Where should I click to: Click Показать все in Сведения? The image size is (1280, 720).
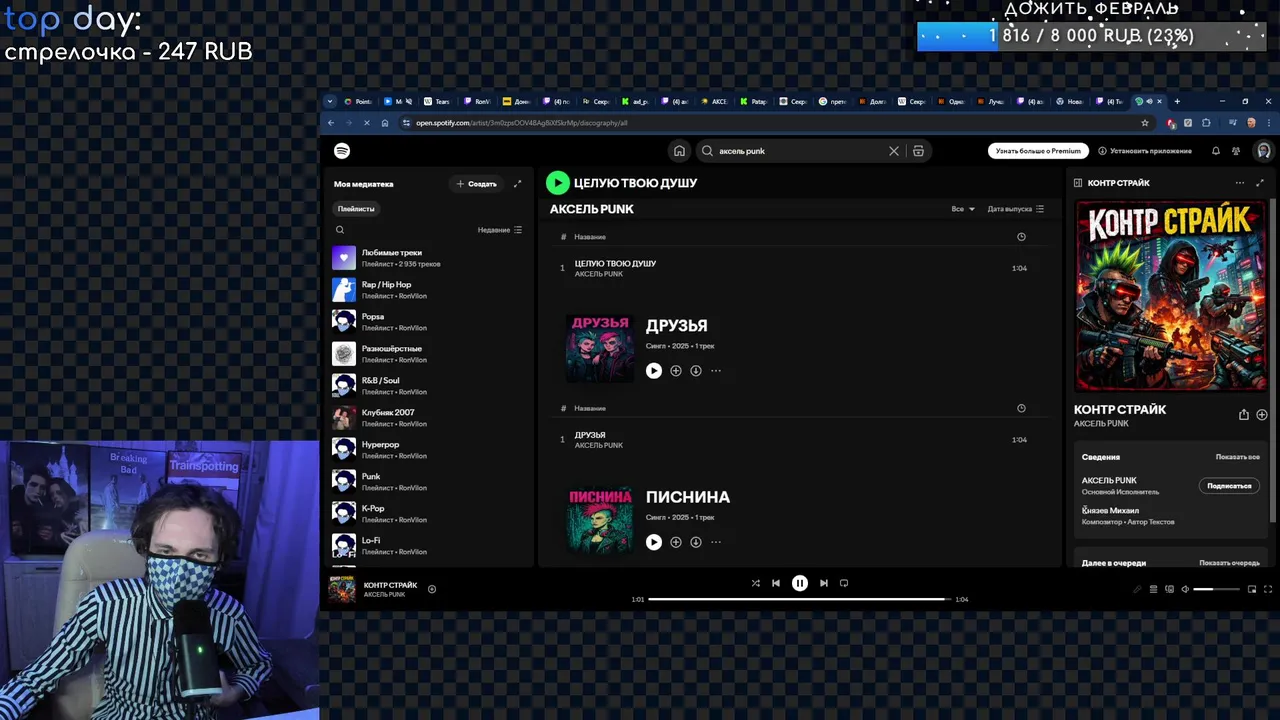pos(1237,457)
